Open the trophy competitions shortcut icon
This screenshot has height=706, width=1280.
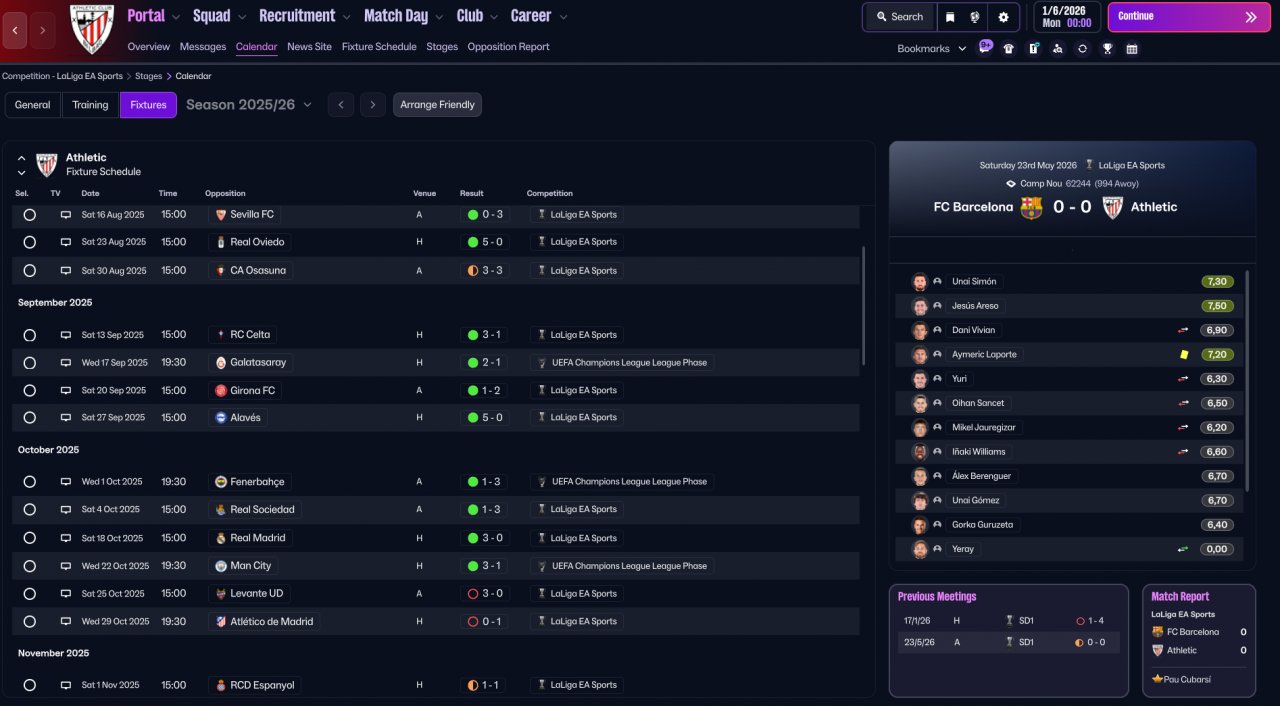[1107, 48]
